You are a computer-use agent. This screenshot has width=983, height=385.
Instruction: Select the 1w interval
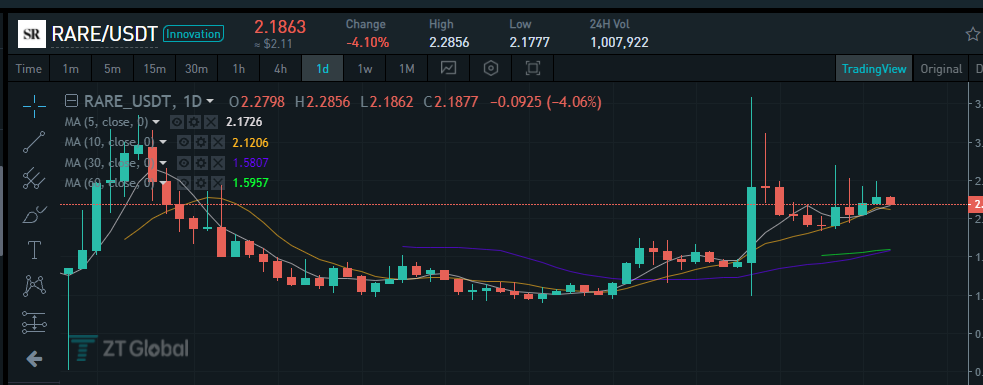(364, 68)
